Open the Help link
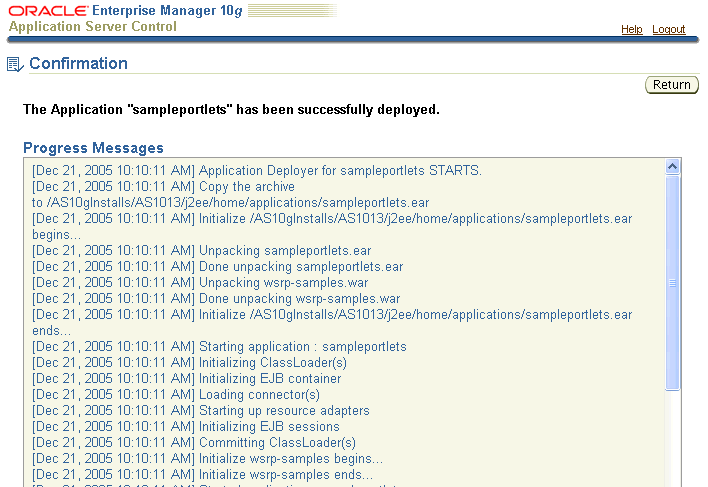 coord(631,29)
